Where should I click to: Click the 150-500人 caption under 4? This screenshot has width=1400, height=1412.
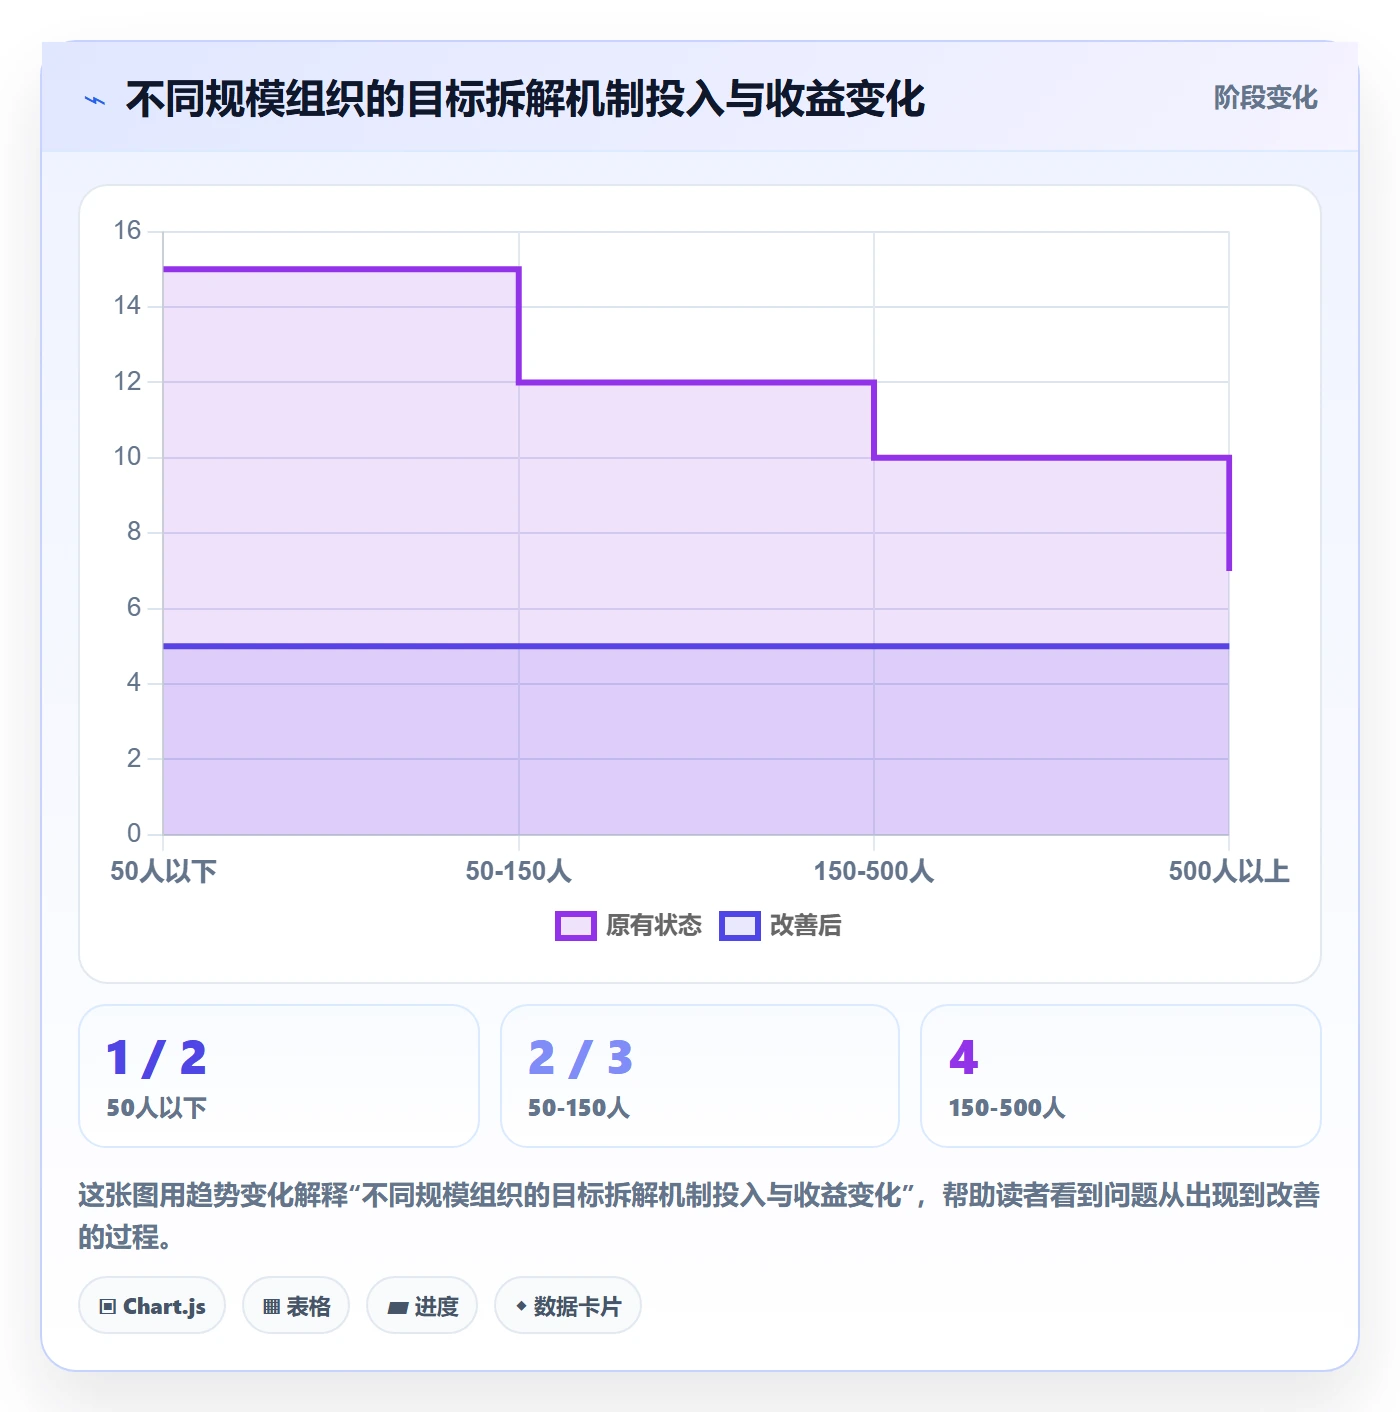[1007, 1108]
